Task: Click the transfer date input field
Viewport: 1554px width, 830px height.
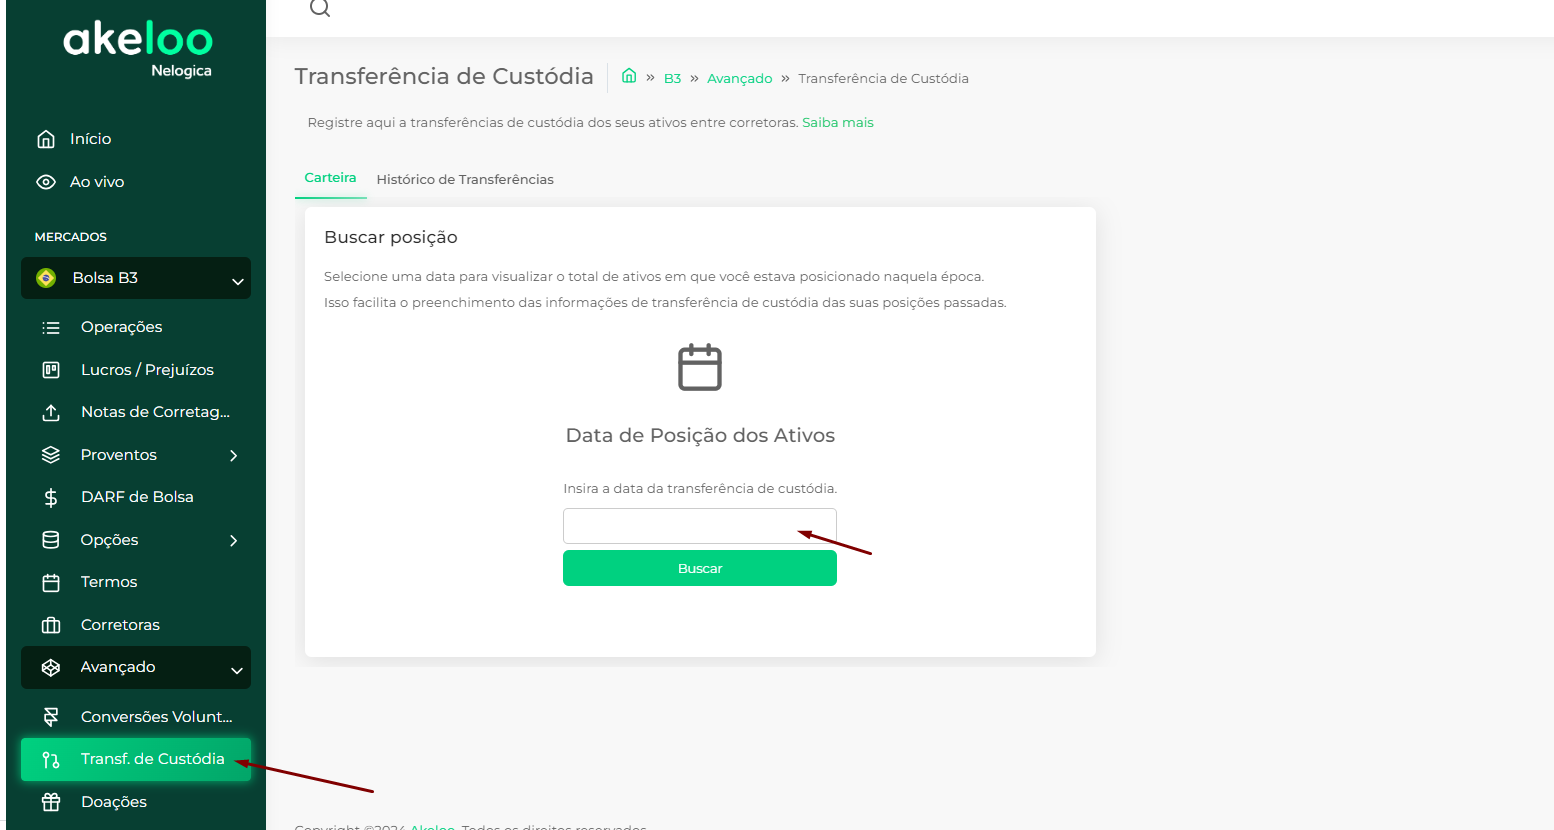Action: pyautogui.click(x=700, y=526)
